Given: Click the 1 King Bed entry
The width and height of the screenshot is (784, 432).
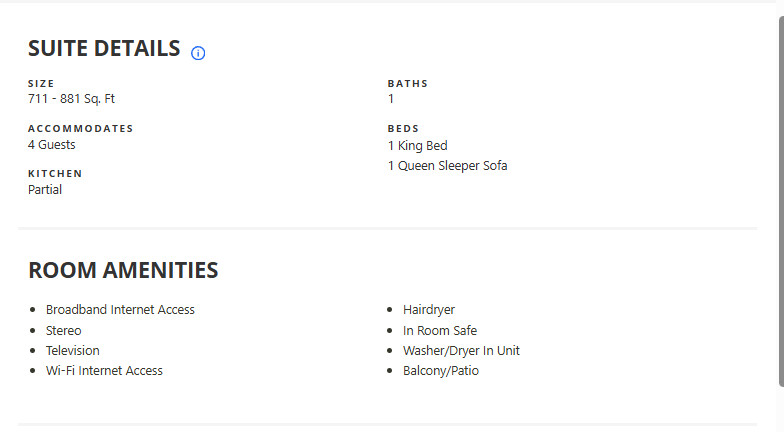Looking at the screenshot, I should click(418, 146).
